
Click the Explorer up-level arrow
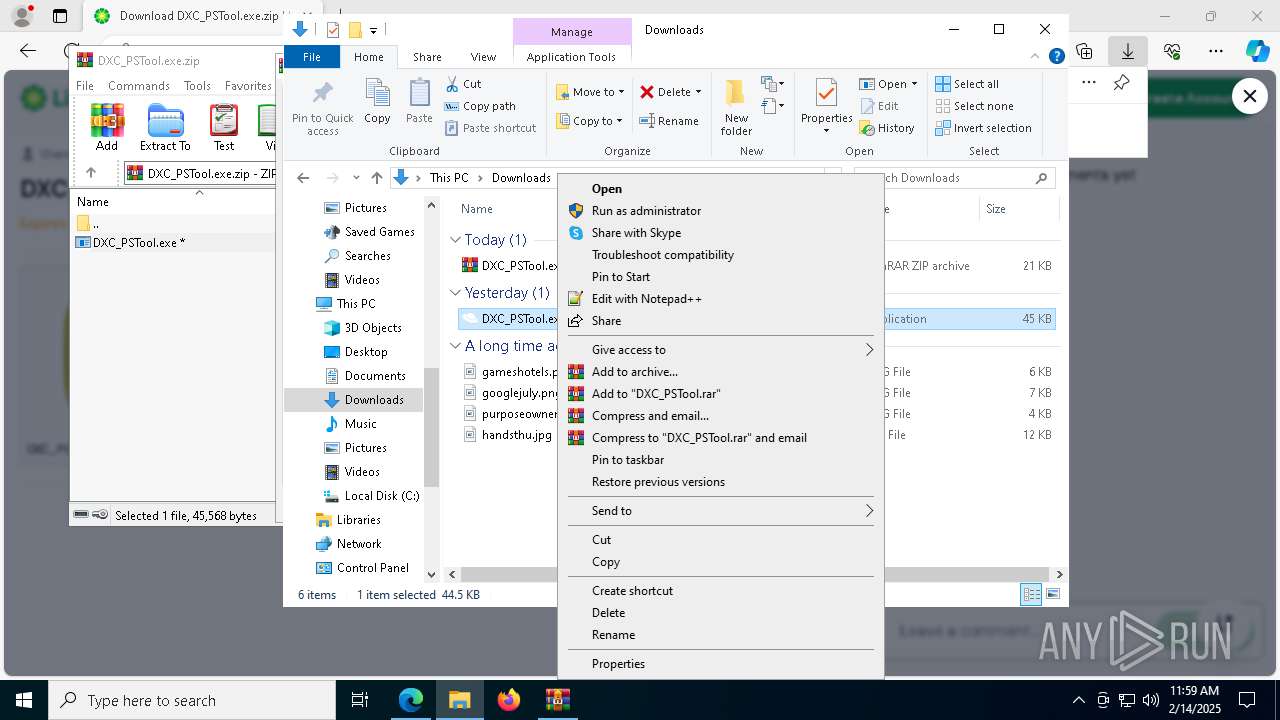pyautogui.click(x=376, y=178)
